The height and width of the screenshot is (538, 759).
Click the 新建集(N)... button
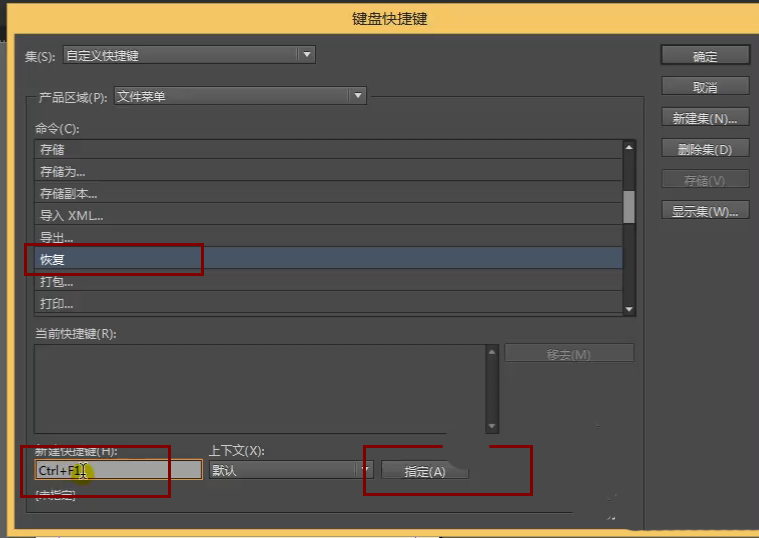705,118
